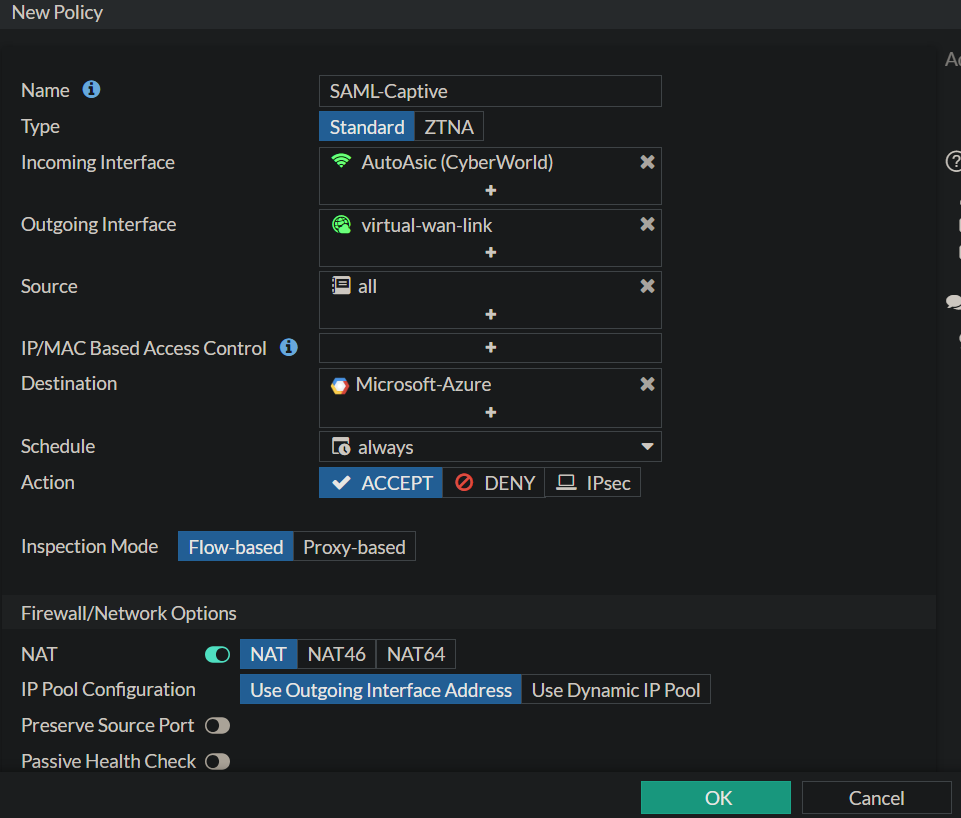The image size is (961, 818).
Task: Turn on Passive Health Check
Action: click(x=217, y=761)
